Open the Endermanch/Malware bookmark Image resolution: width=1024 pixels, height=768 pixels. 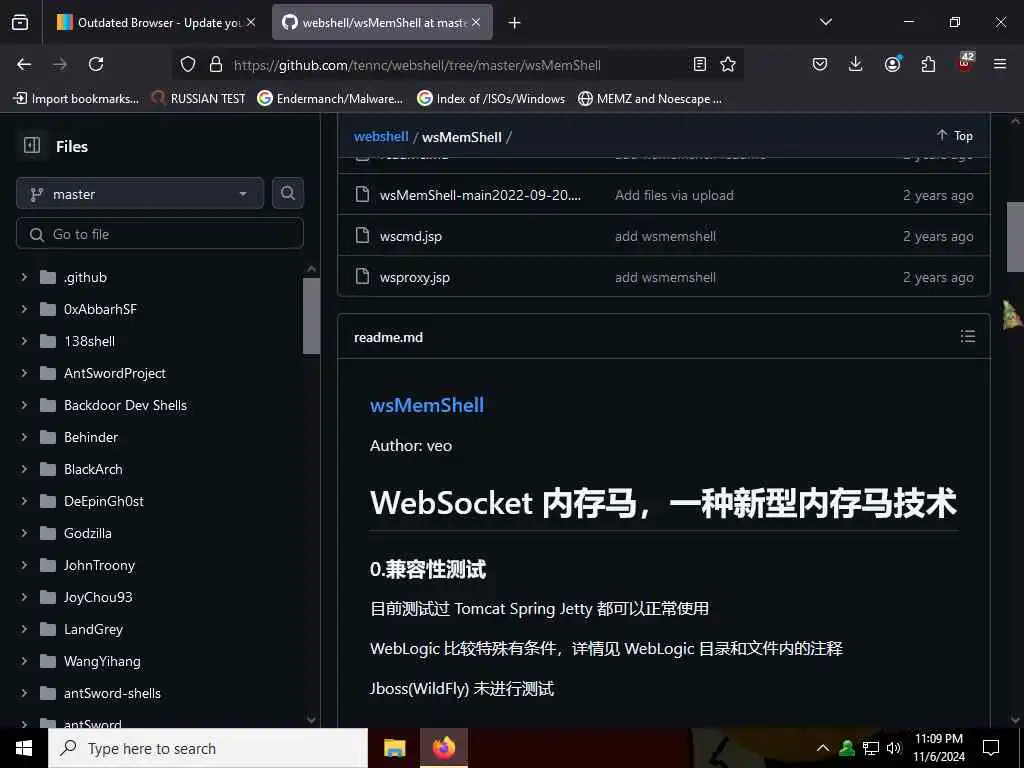tap(330, 99)
